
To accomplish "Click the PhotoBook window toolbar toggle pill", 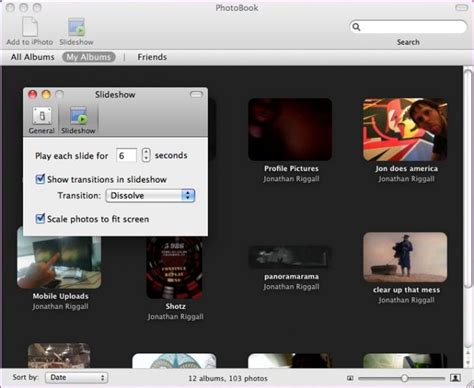I will [x=462, y=7].
